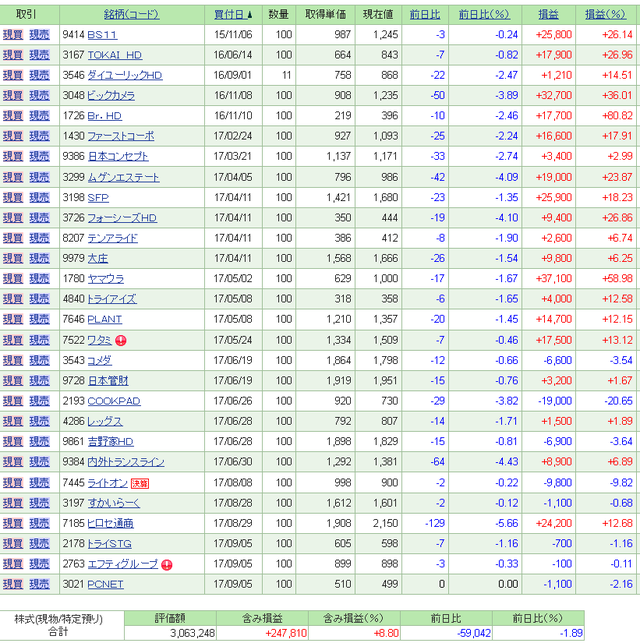
Task: Click 現買 in the ヤマウラ row
Action: click(13, 279)
